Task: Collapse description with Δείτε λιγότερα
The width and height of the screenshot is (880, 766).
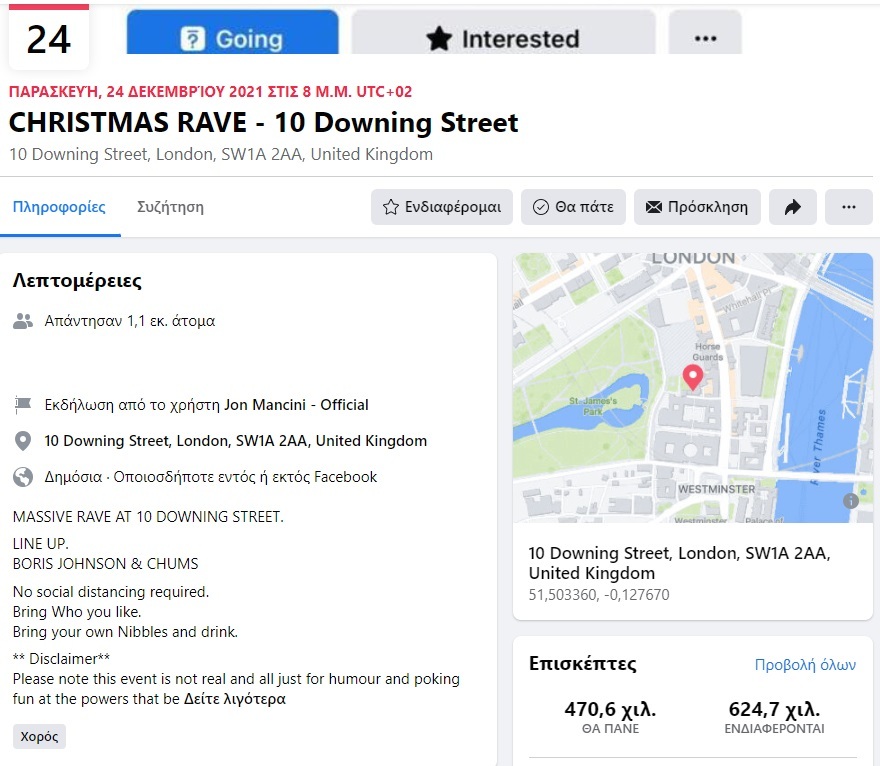Action: pos(235,699)
